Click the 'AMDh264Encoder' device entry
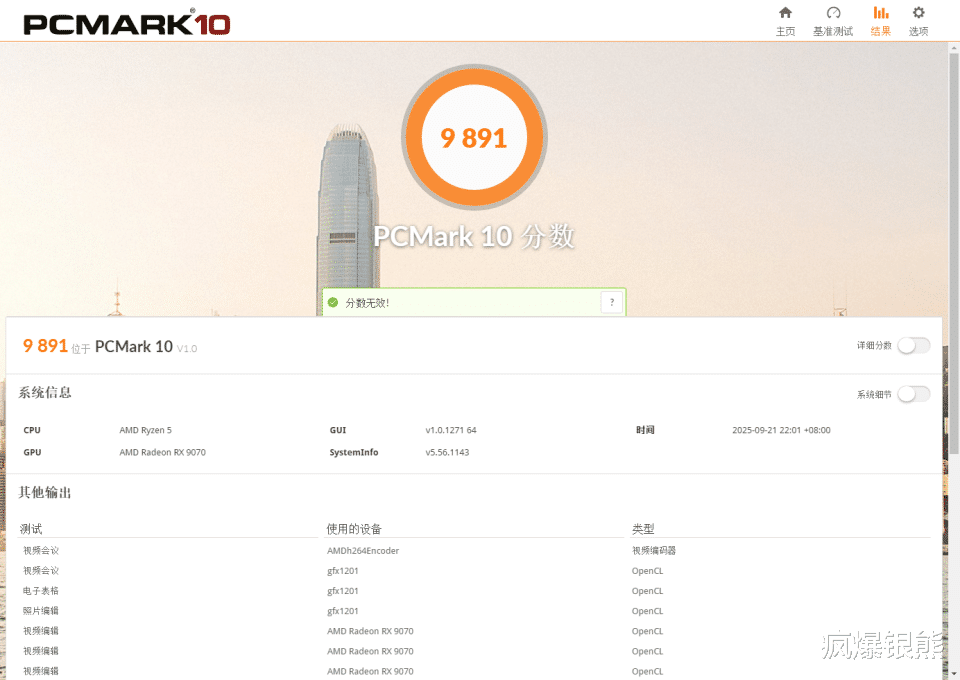 point(363,551)
